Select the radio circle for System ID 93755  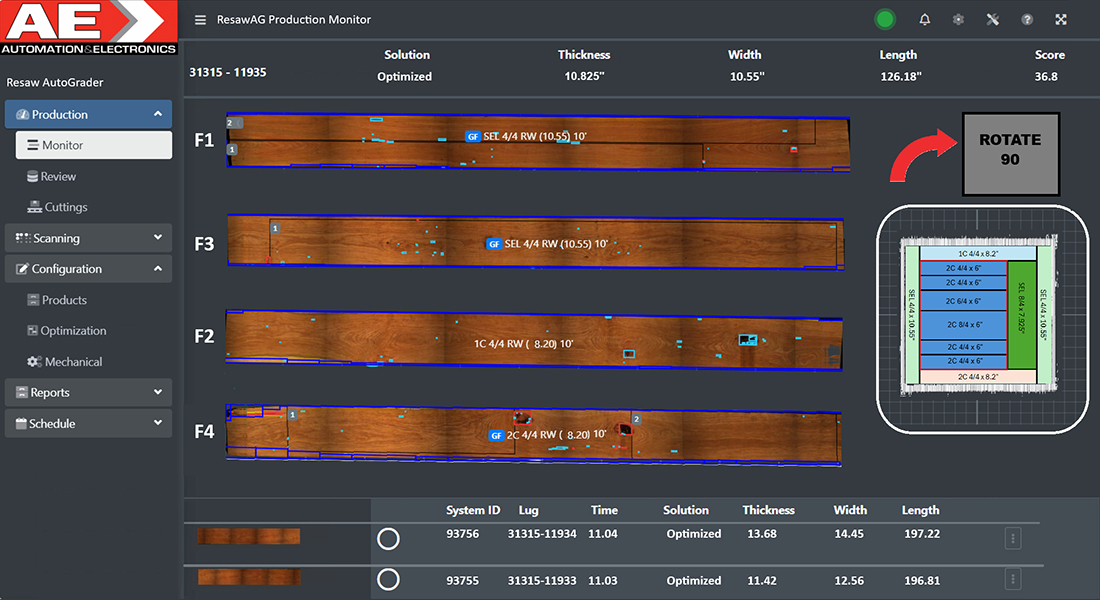point(388,579)
